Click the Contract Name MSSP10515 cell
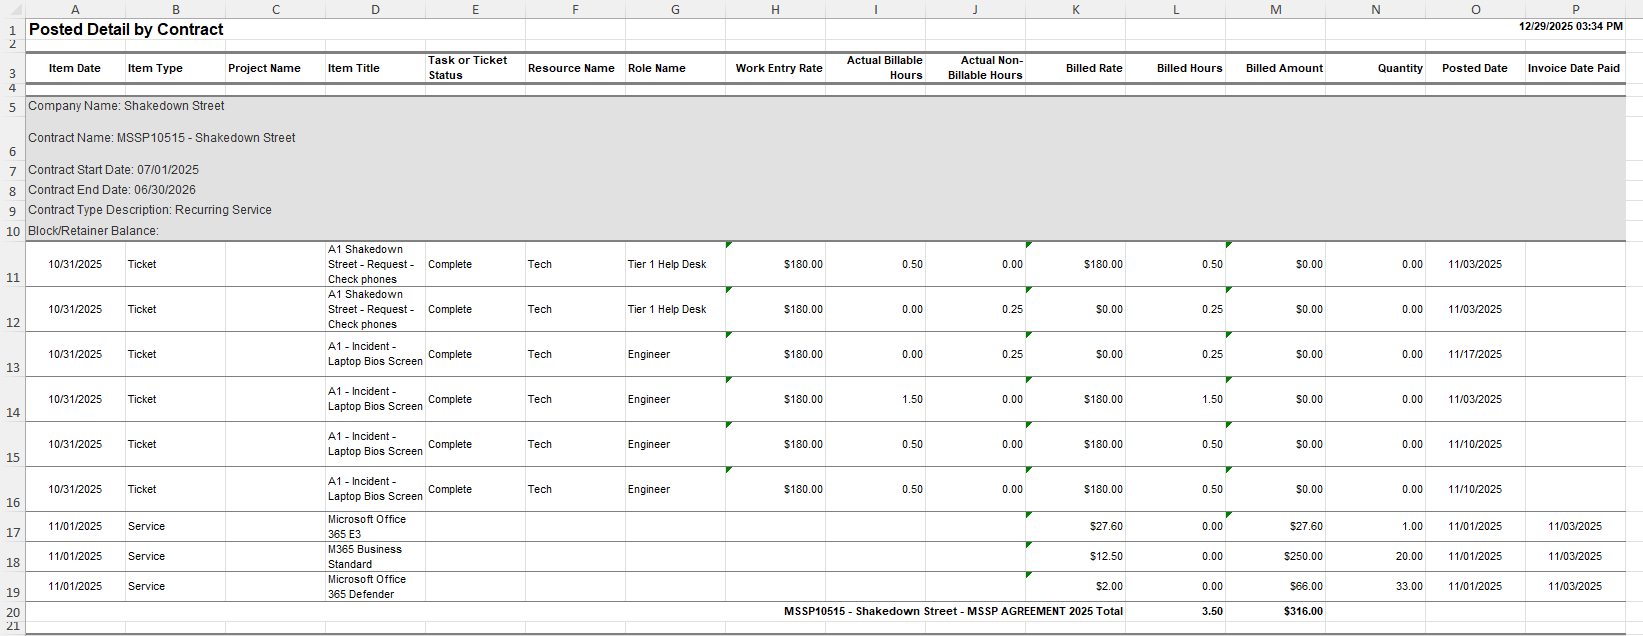 pos(162,138)
